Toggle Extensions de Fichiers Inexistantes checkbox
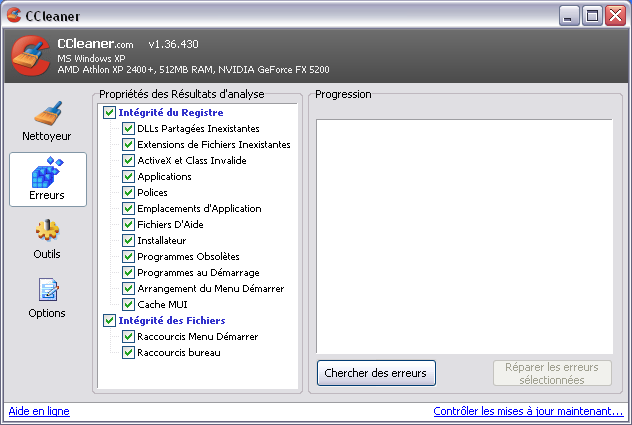Viewport: 632px width, 425px height. pyautogui.click(x=128, y=144)
